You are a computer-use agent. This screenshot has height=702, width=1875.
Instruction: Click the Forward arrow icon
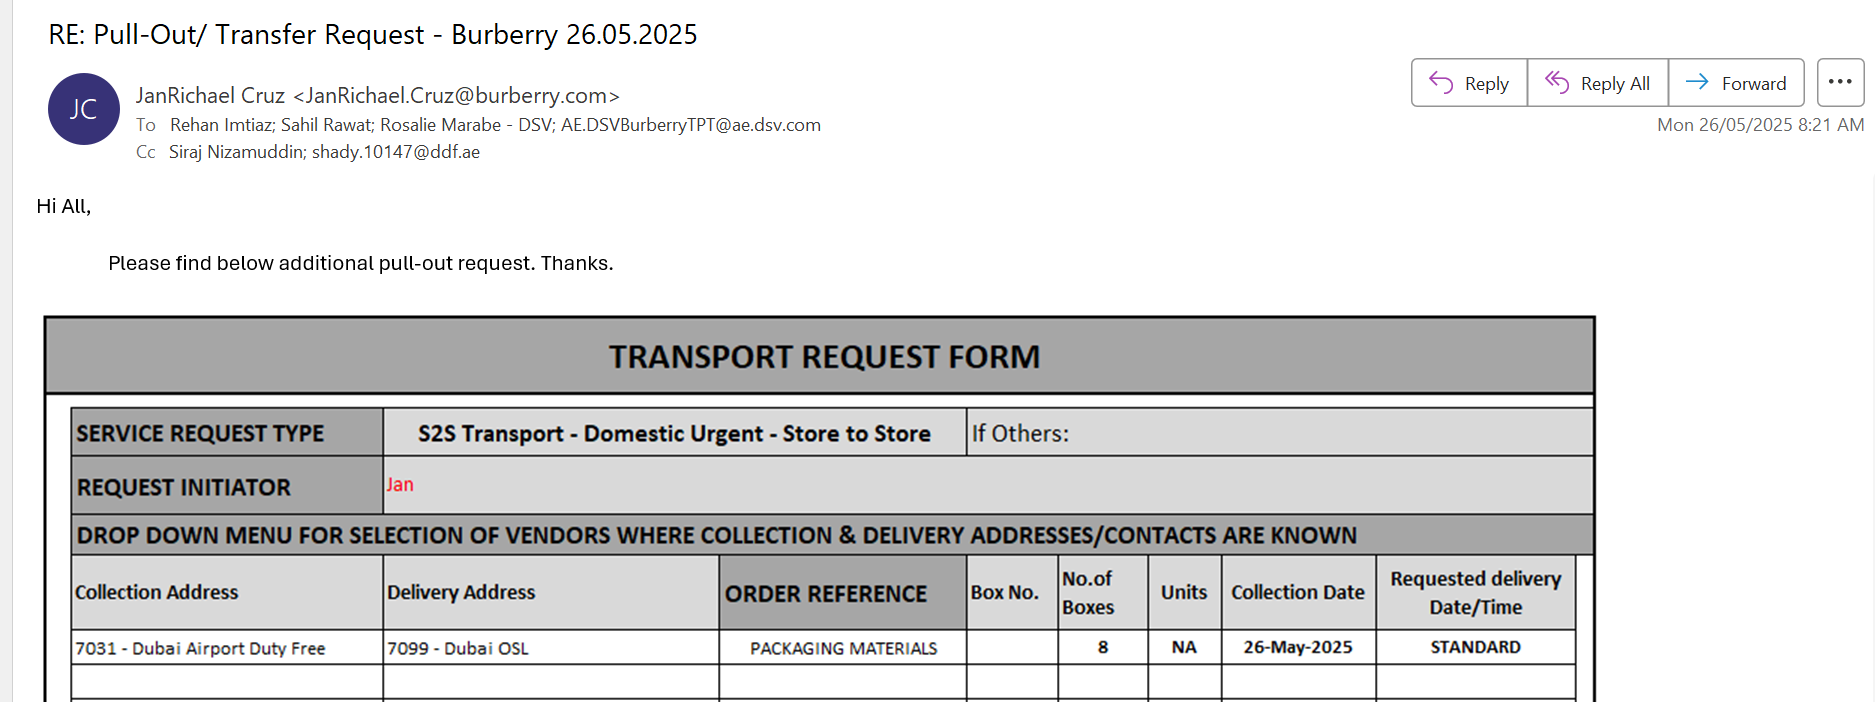pyautogui.click(x=1697, y=82)
